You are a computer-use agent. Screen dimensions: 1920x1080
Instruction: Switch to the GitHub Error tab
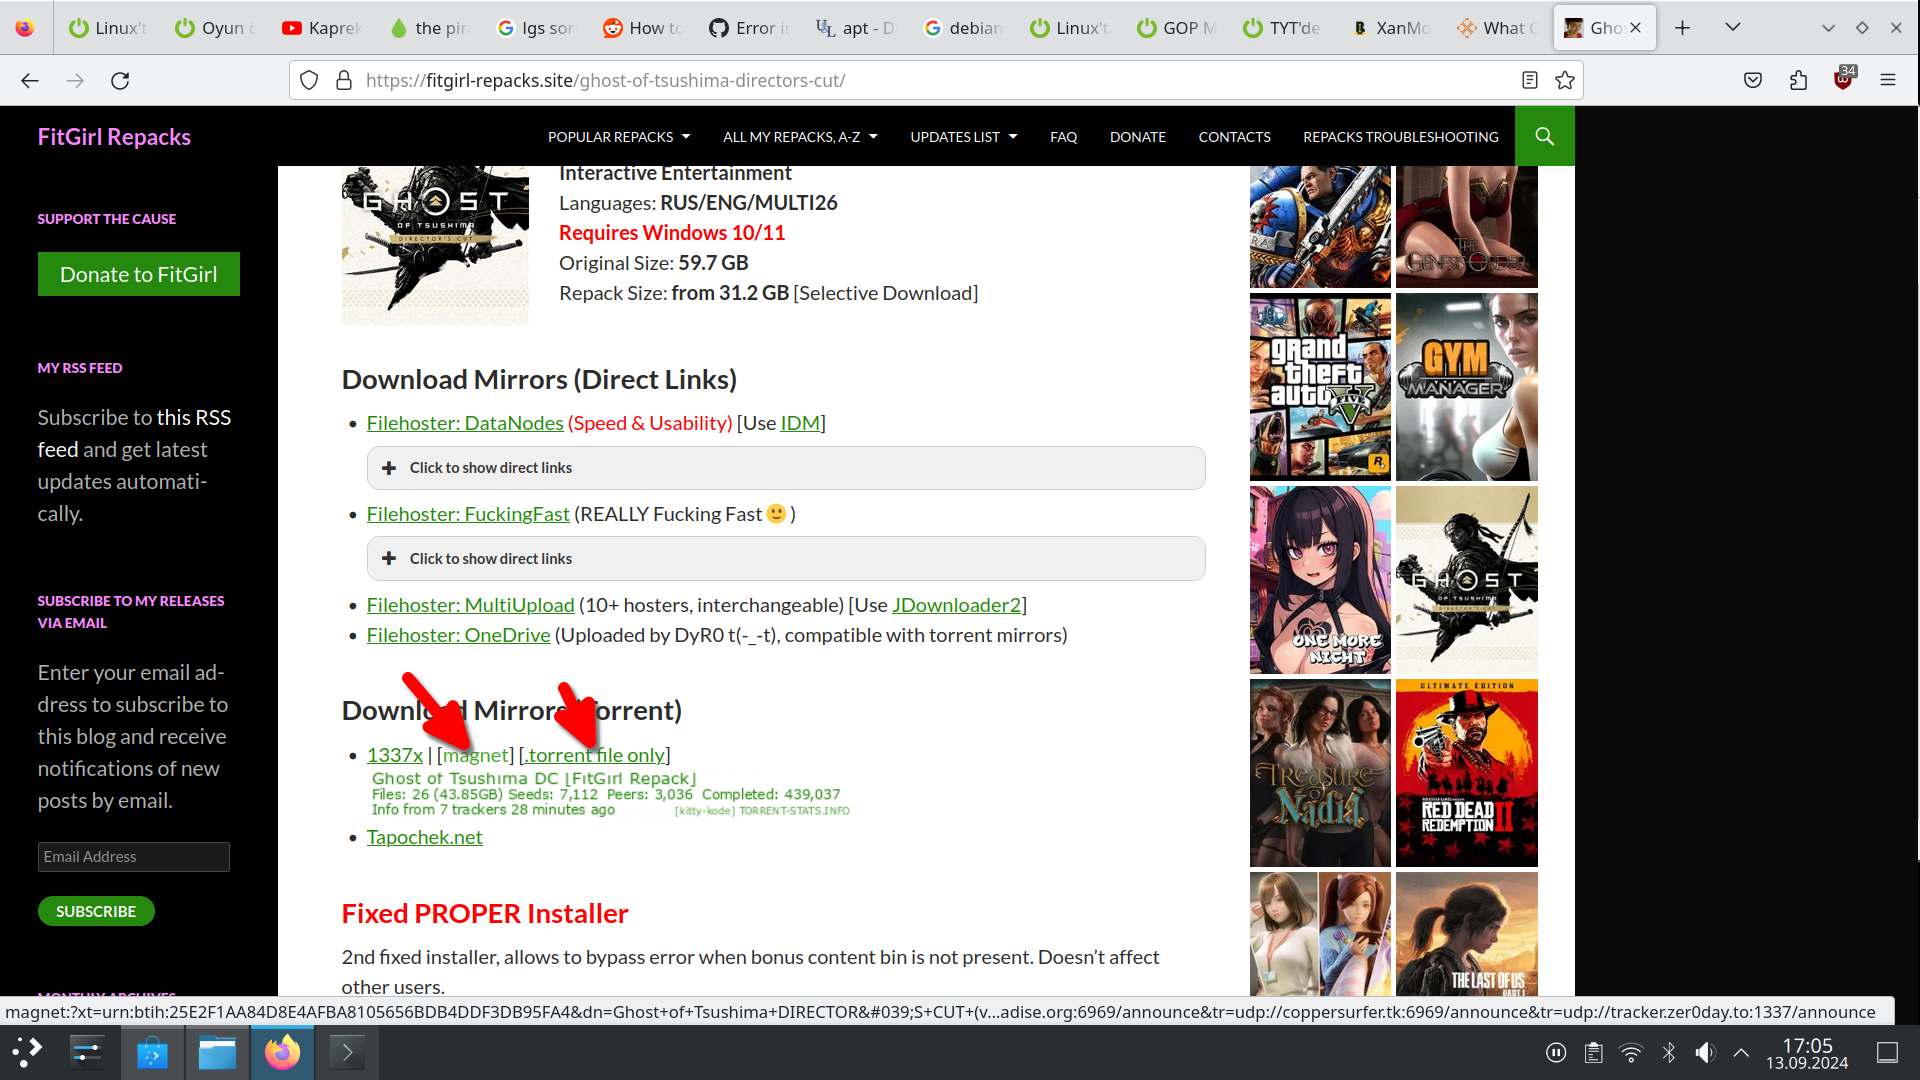click(748, 28)
